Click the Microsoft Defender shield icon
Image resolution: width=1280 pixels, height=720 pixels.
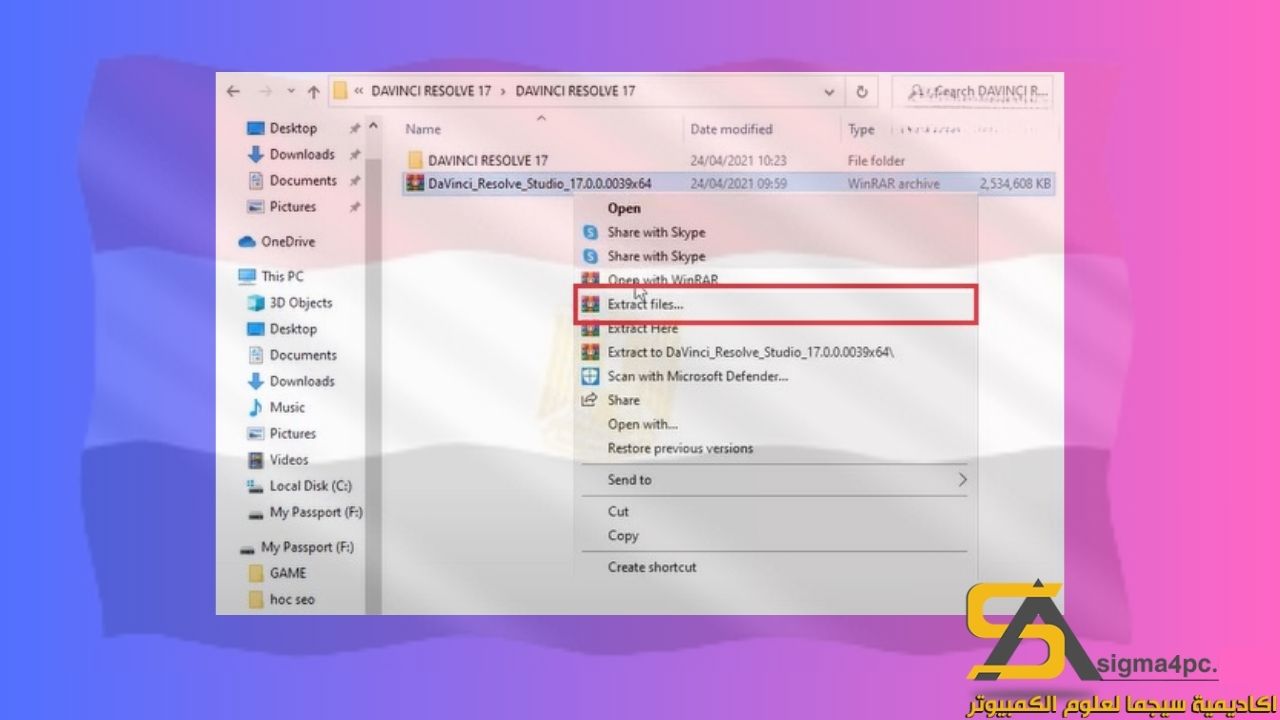(x=590, y=376)
